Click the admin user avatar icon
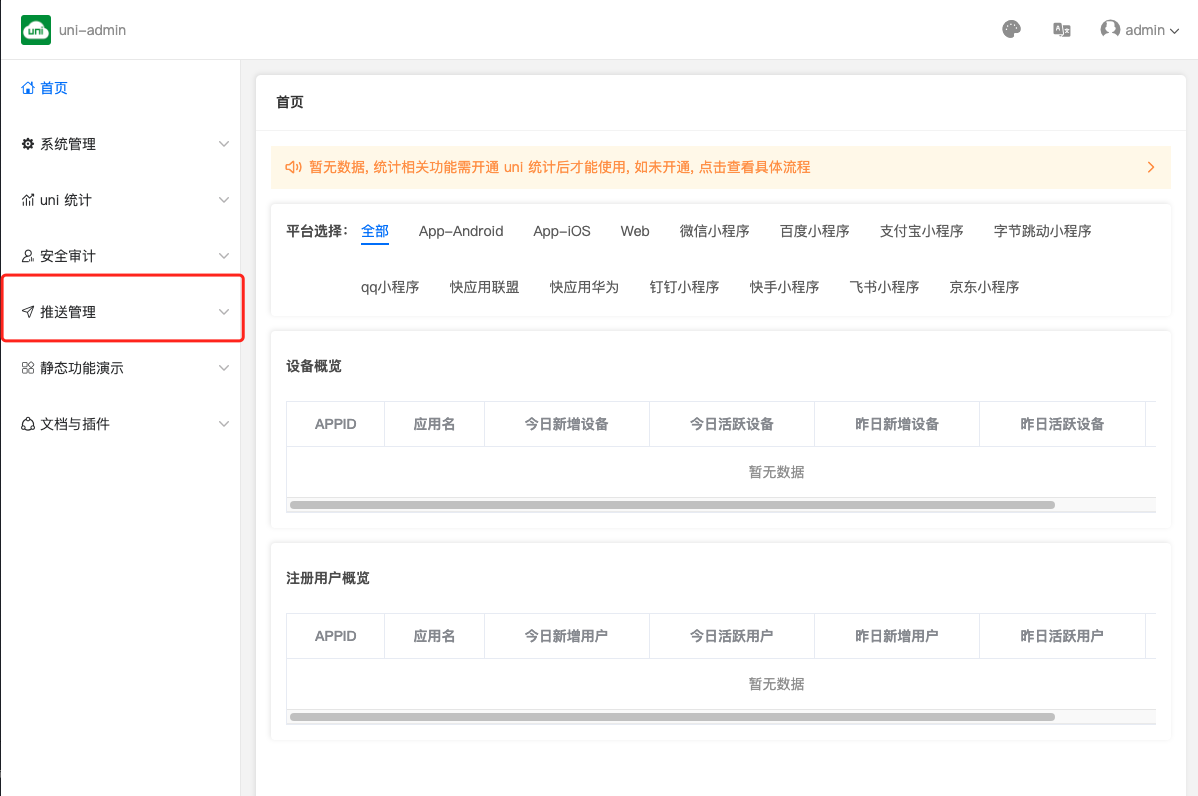Screen dimensions: 1198x796 tap(1109, 29)
